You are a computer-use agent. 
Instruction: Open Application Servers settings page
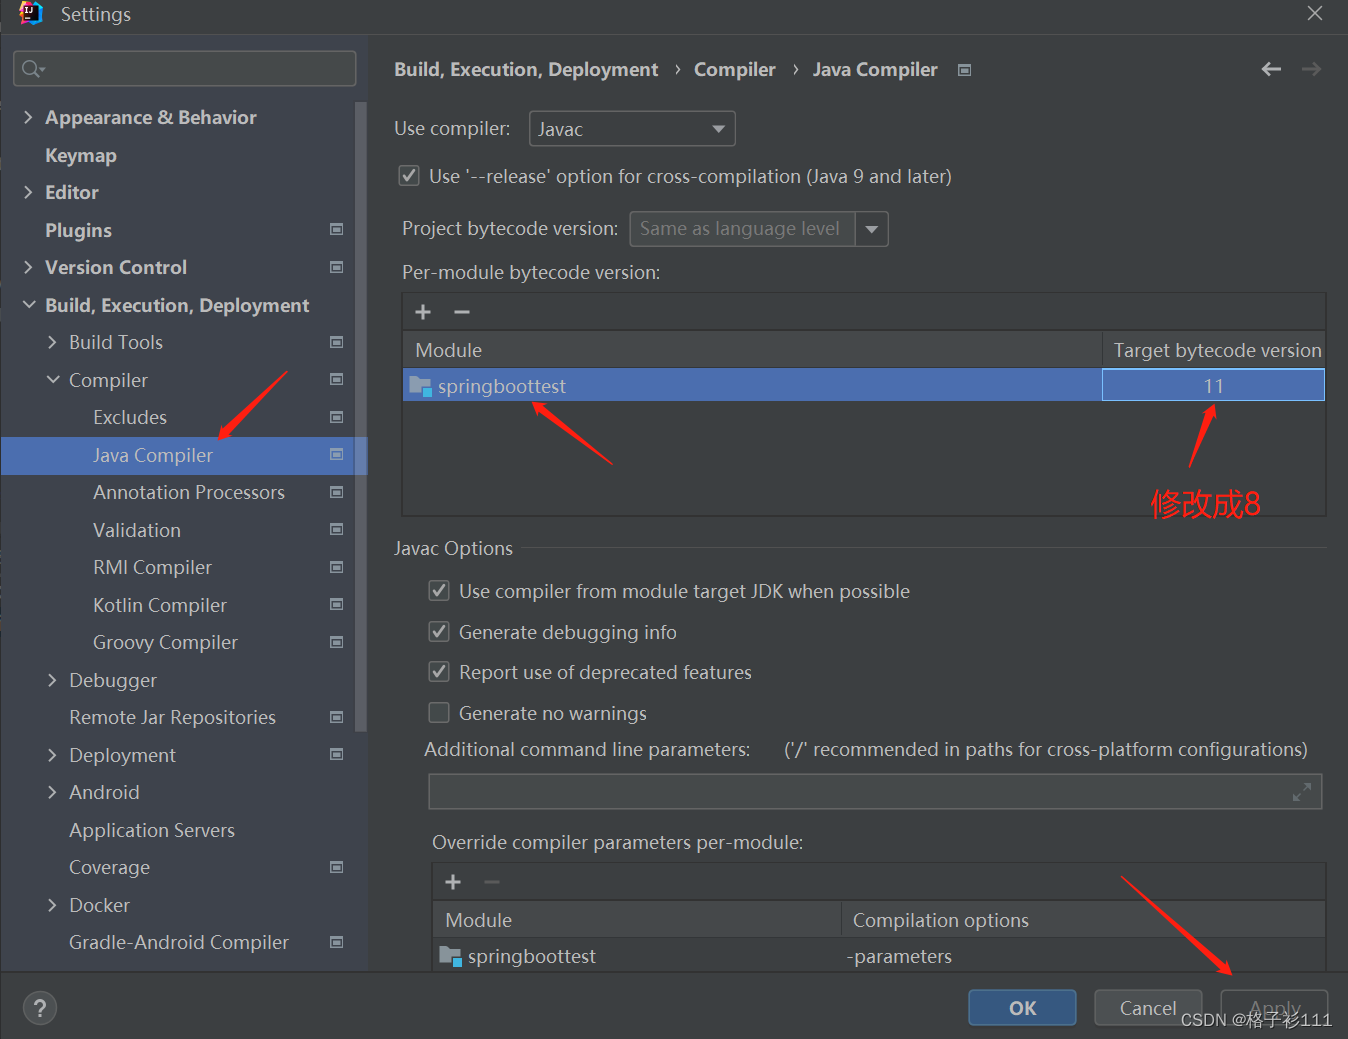(x=152, y=830)
